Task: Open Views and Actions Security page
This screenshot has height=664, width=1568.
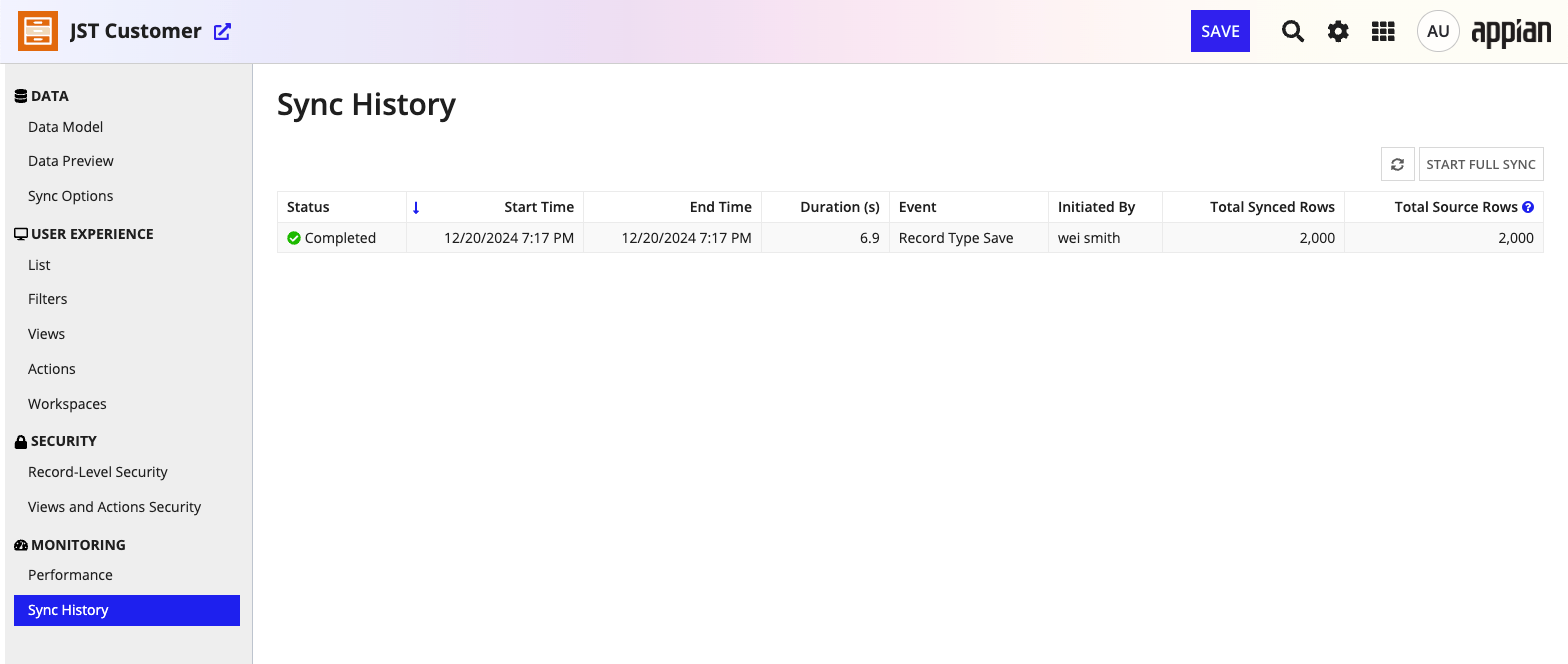Action: pos(115,507)
